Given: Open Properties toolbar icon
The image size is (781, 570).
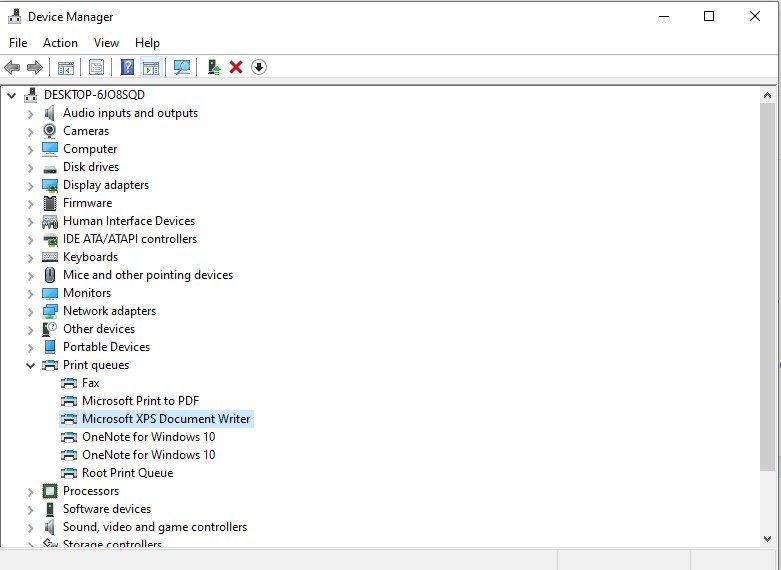Looking at the screenshot, I should 96,67.
